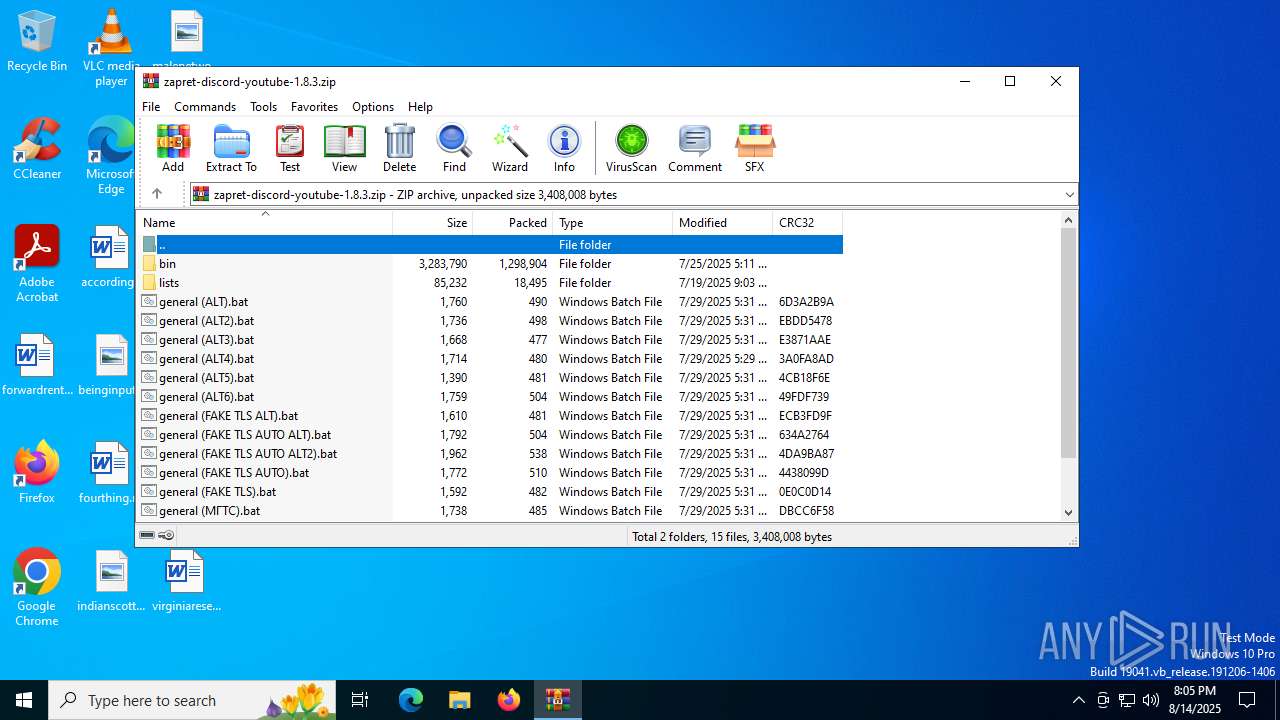Open the notification center icon
The height and width of the screenshot is (720, 1280).
pyautogui.click(x=1247, y=700)
